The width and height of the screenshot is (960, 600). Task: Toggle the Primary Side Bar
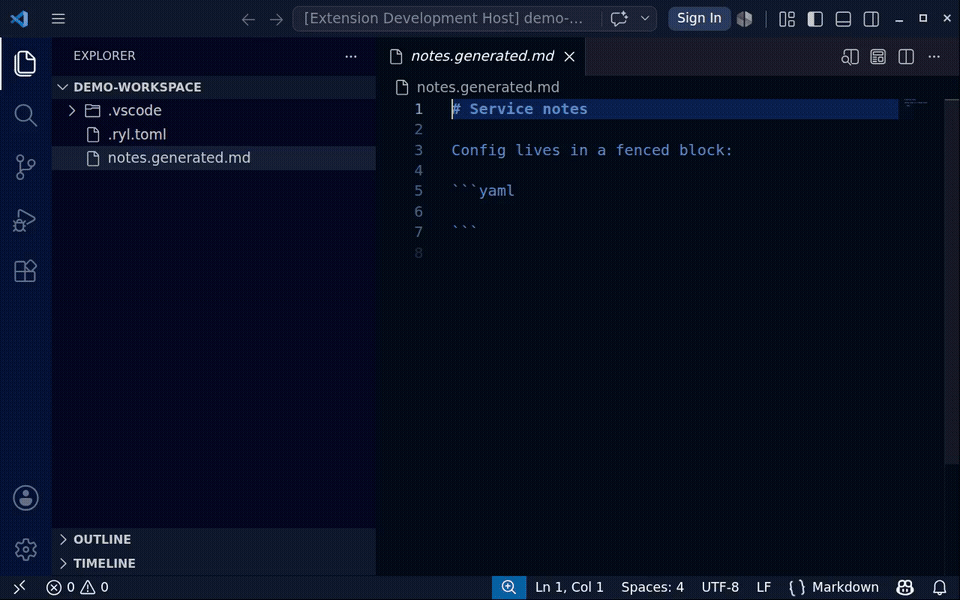click(815, 20)
